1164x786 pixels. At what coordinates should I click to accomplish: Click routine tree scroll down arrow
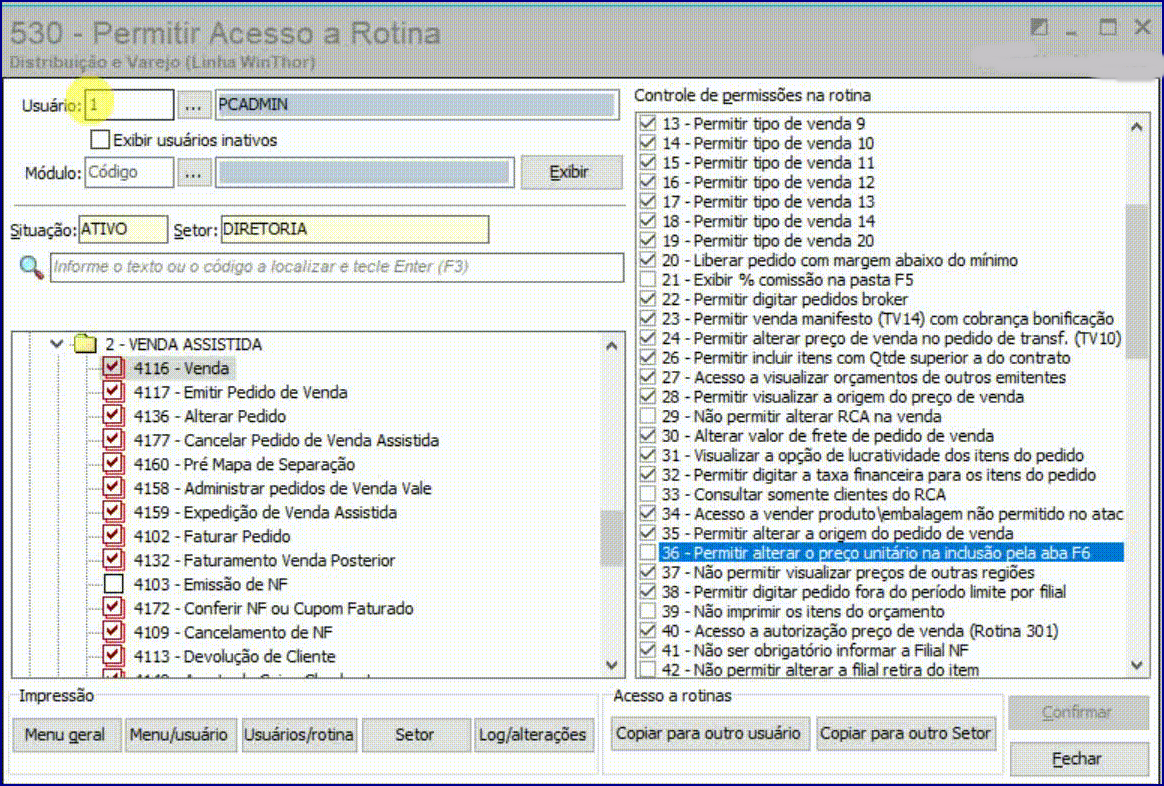pos(612,666)
